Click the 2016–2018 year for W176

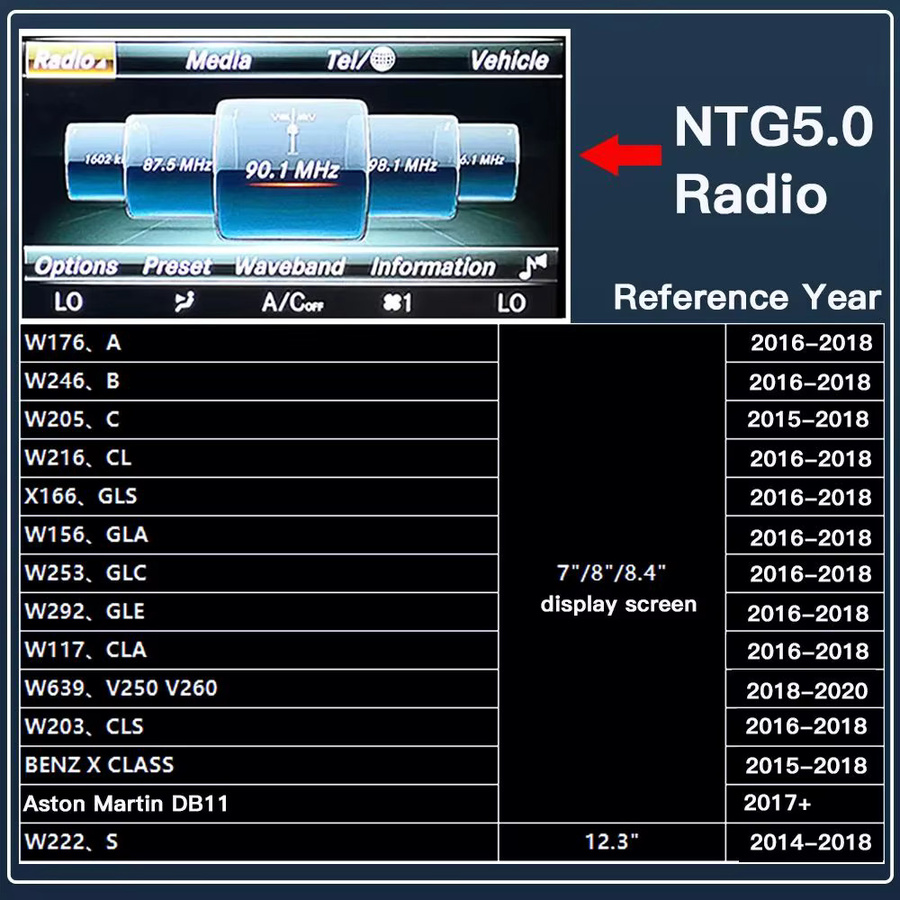coord(805,343)
